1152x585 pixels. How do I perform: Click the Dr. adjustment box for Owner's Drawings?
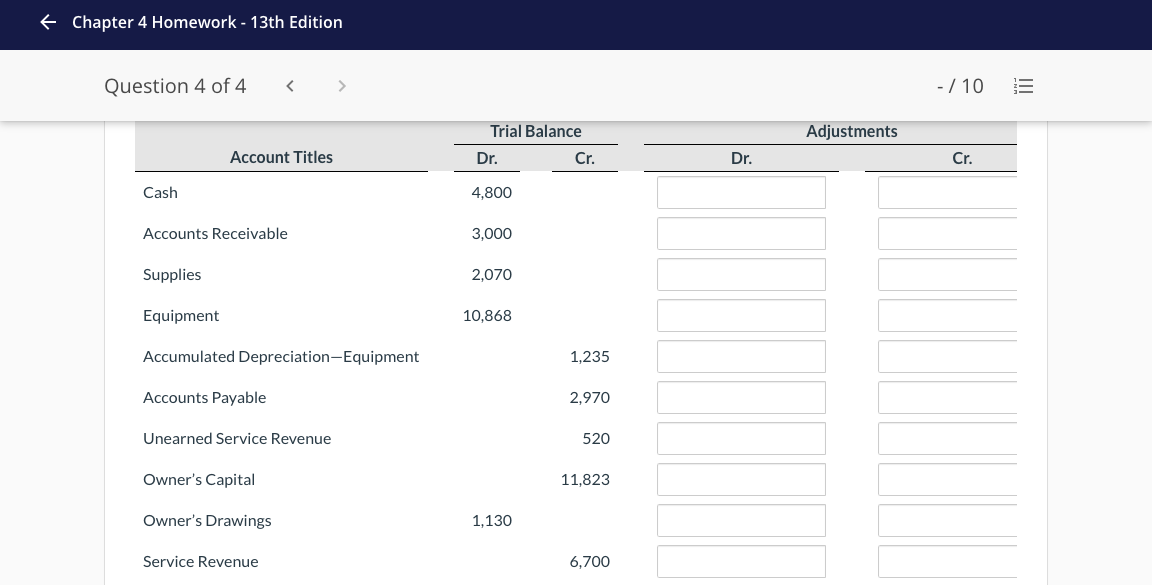tap(741, 520)
